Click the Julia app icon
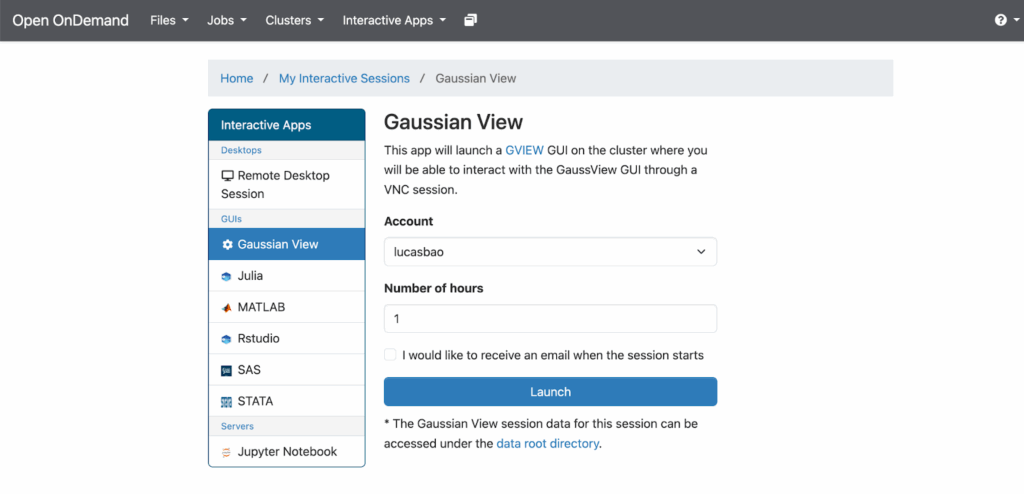Image resolution: width=1024 pixels, height=495 pixels. (x=227, y=275)
